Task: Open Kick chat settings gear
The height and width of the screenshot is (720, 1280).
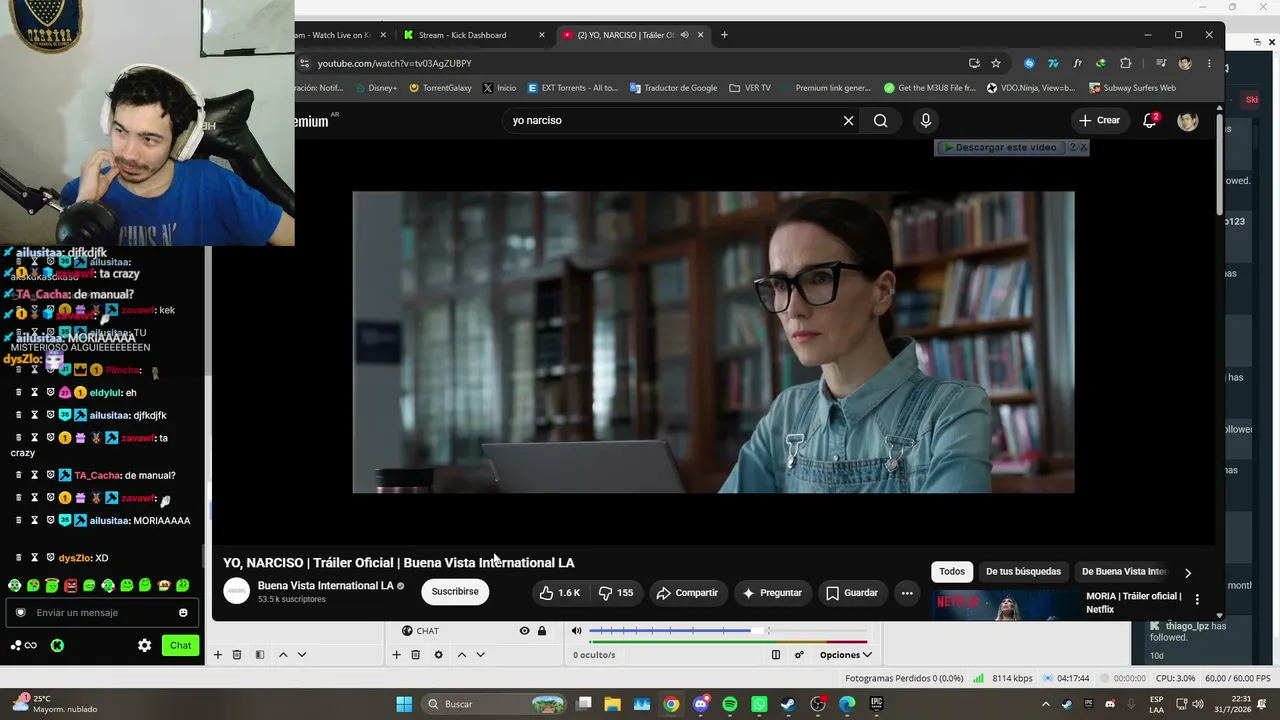Action: [144, 646]
